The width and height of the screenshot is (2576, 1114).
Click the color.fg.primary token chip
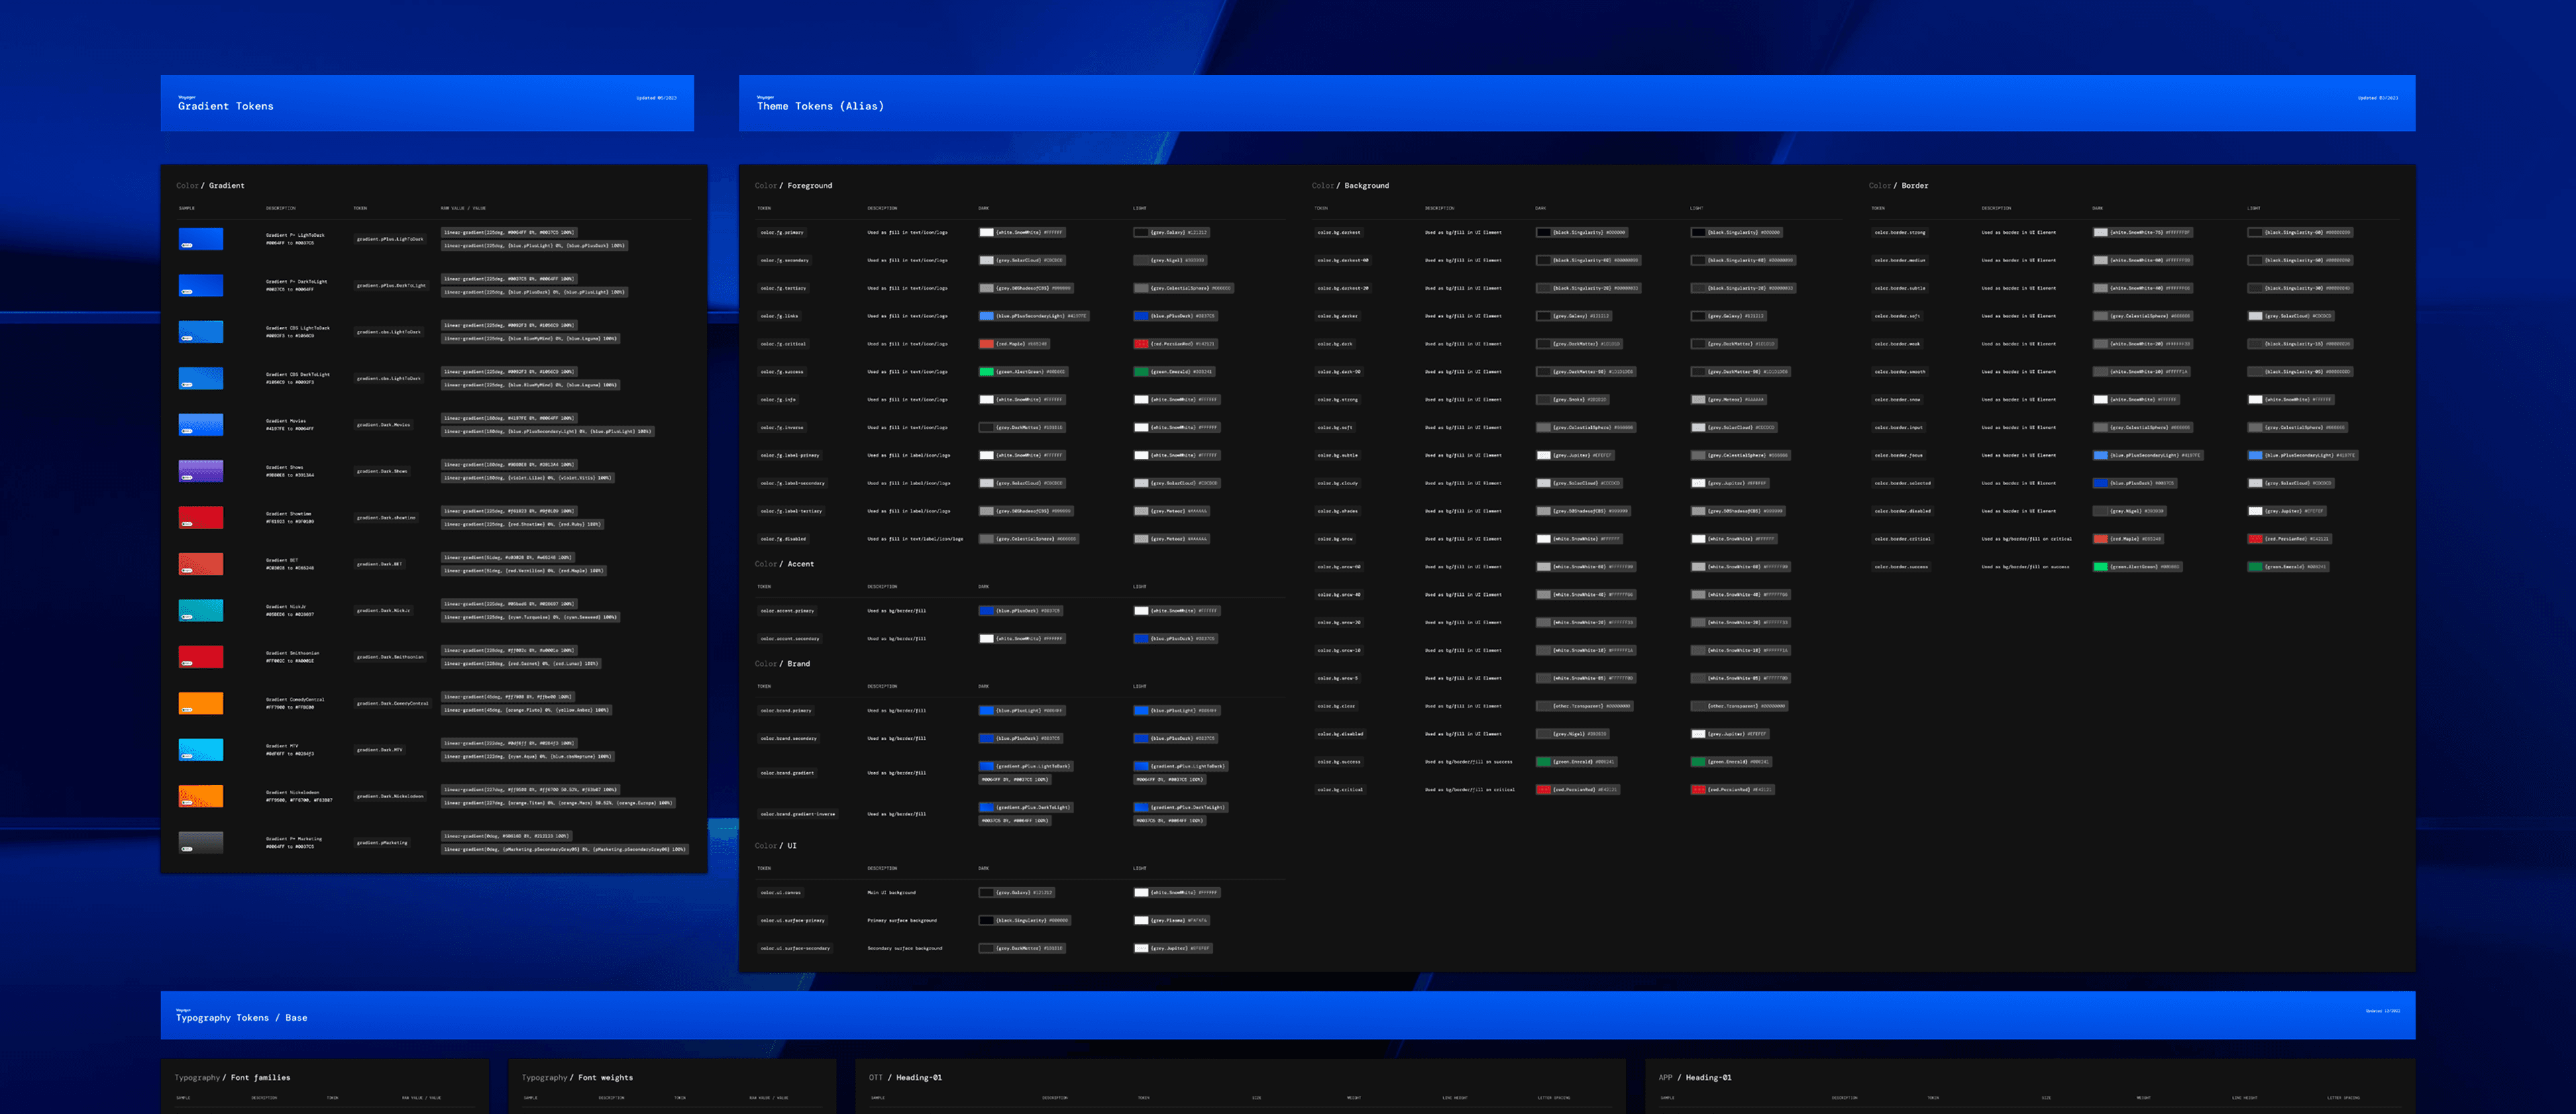pos(782,232)
